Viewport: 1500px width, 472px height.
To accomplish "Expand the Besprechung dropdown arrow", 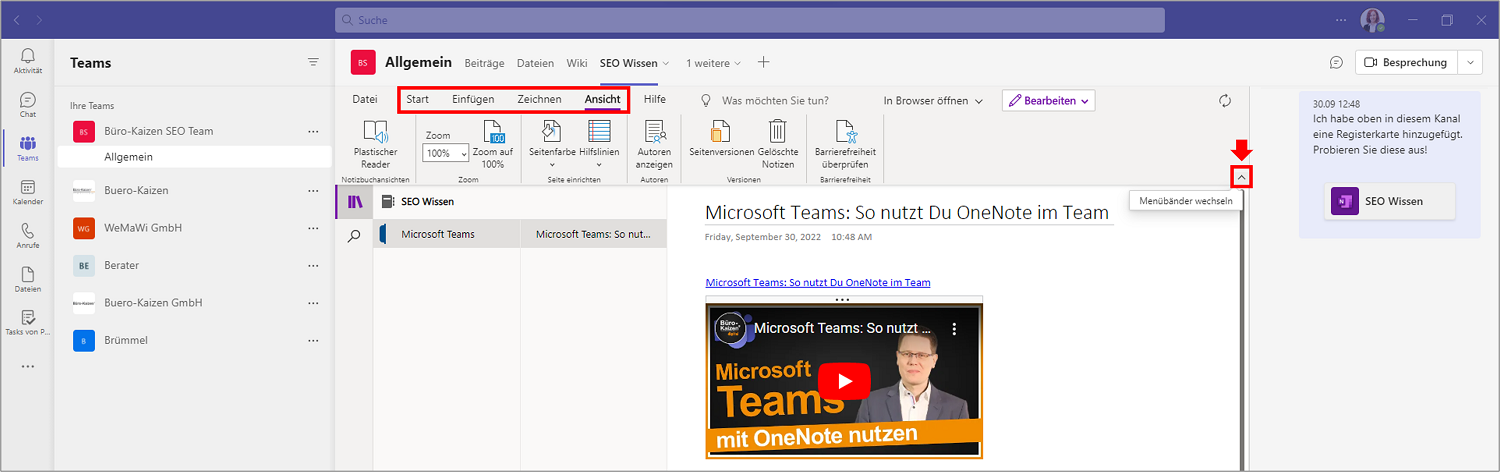I will point(1470,62).
